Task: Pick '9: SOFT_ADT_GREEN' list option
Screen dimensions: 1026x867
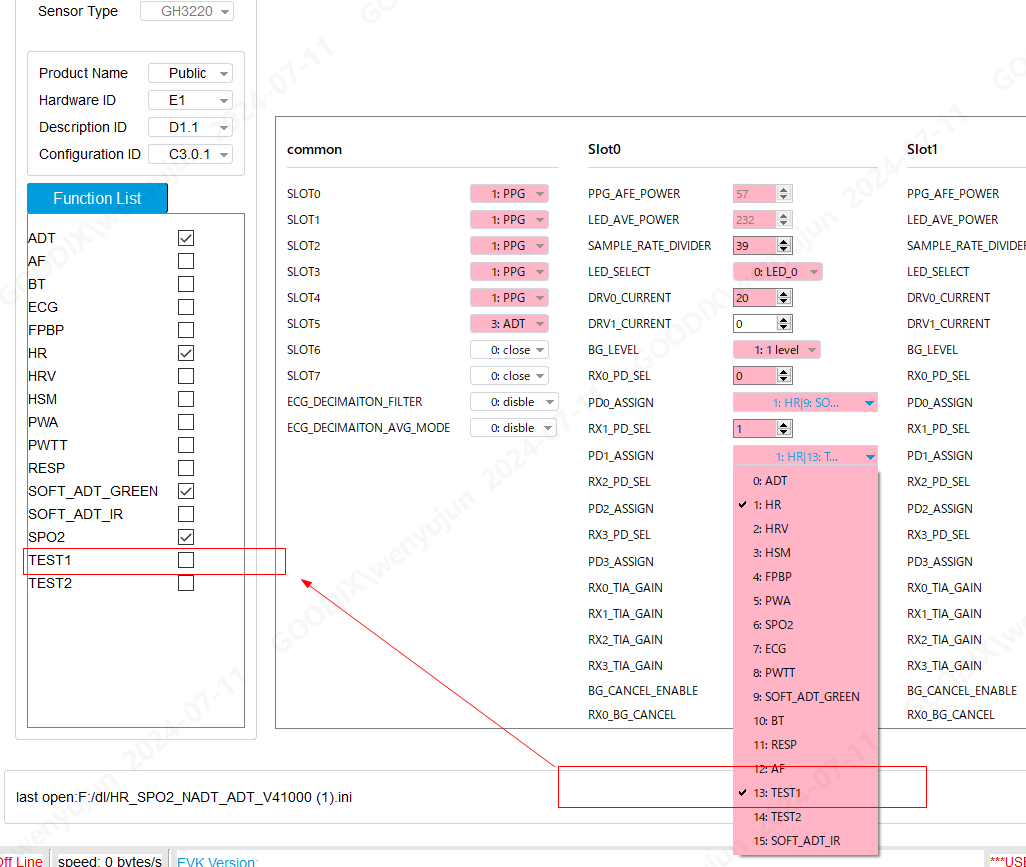Action: pos(806,697)
